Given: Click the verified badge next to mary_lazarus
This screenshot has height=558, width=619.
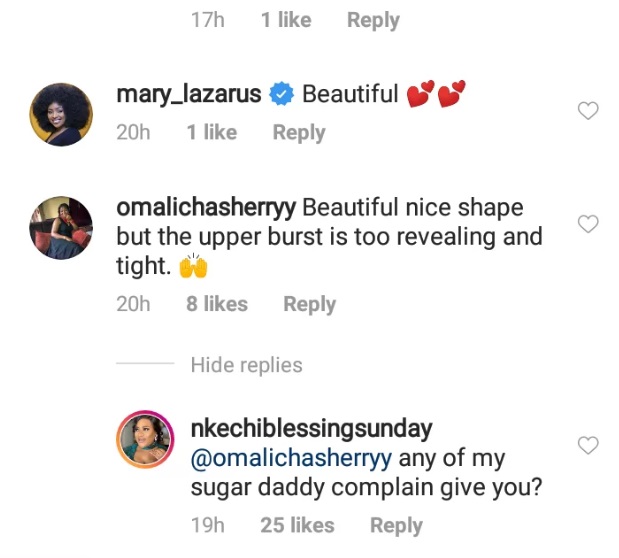Looking at the screenshot, I should click(282, 95).
